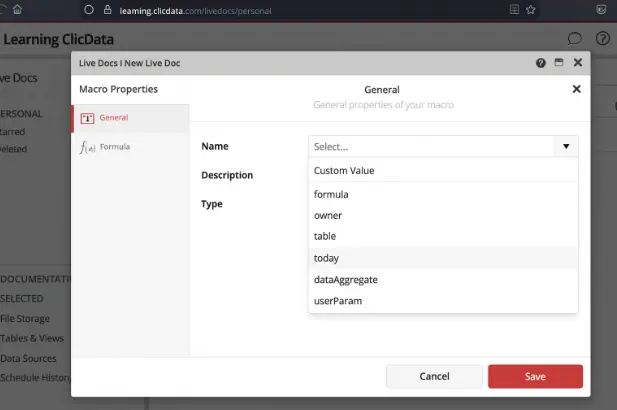Screen dimensions: 617x410
Task: Click the shield icon in browser toolbar
Action: coord(601,9)
